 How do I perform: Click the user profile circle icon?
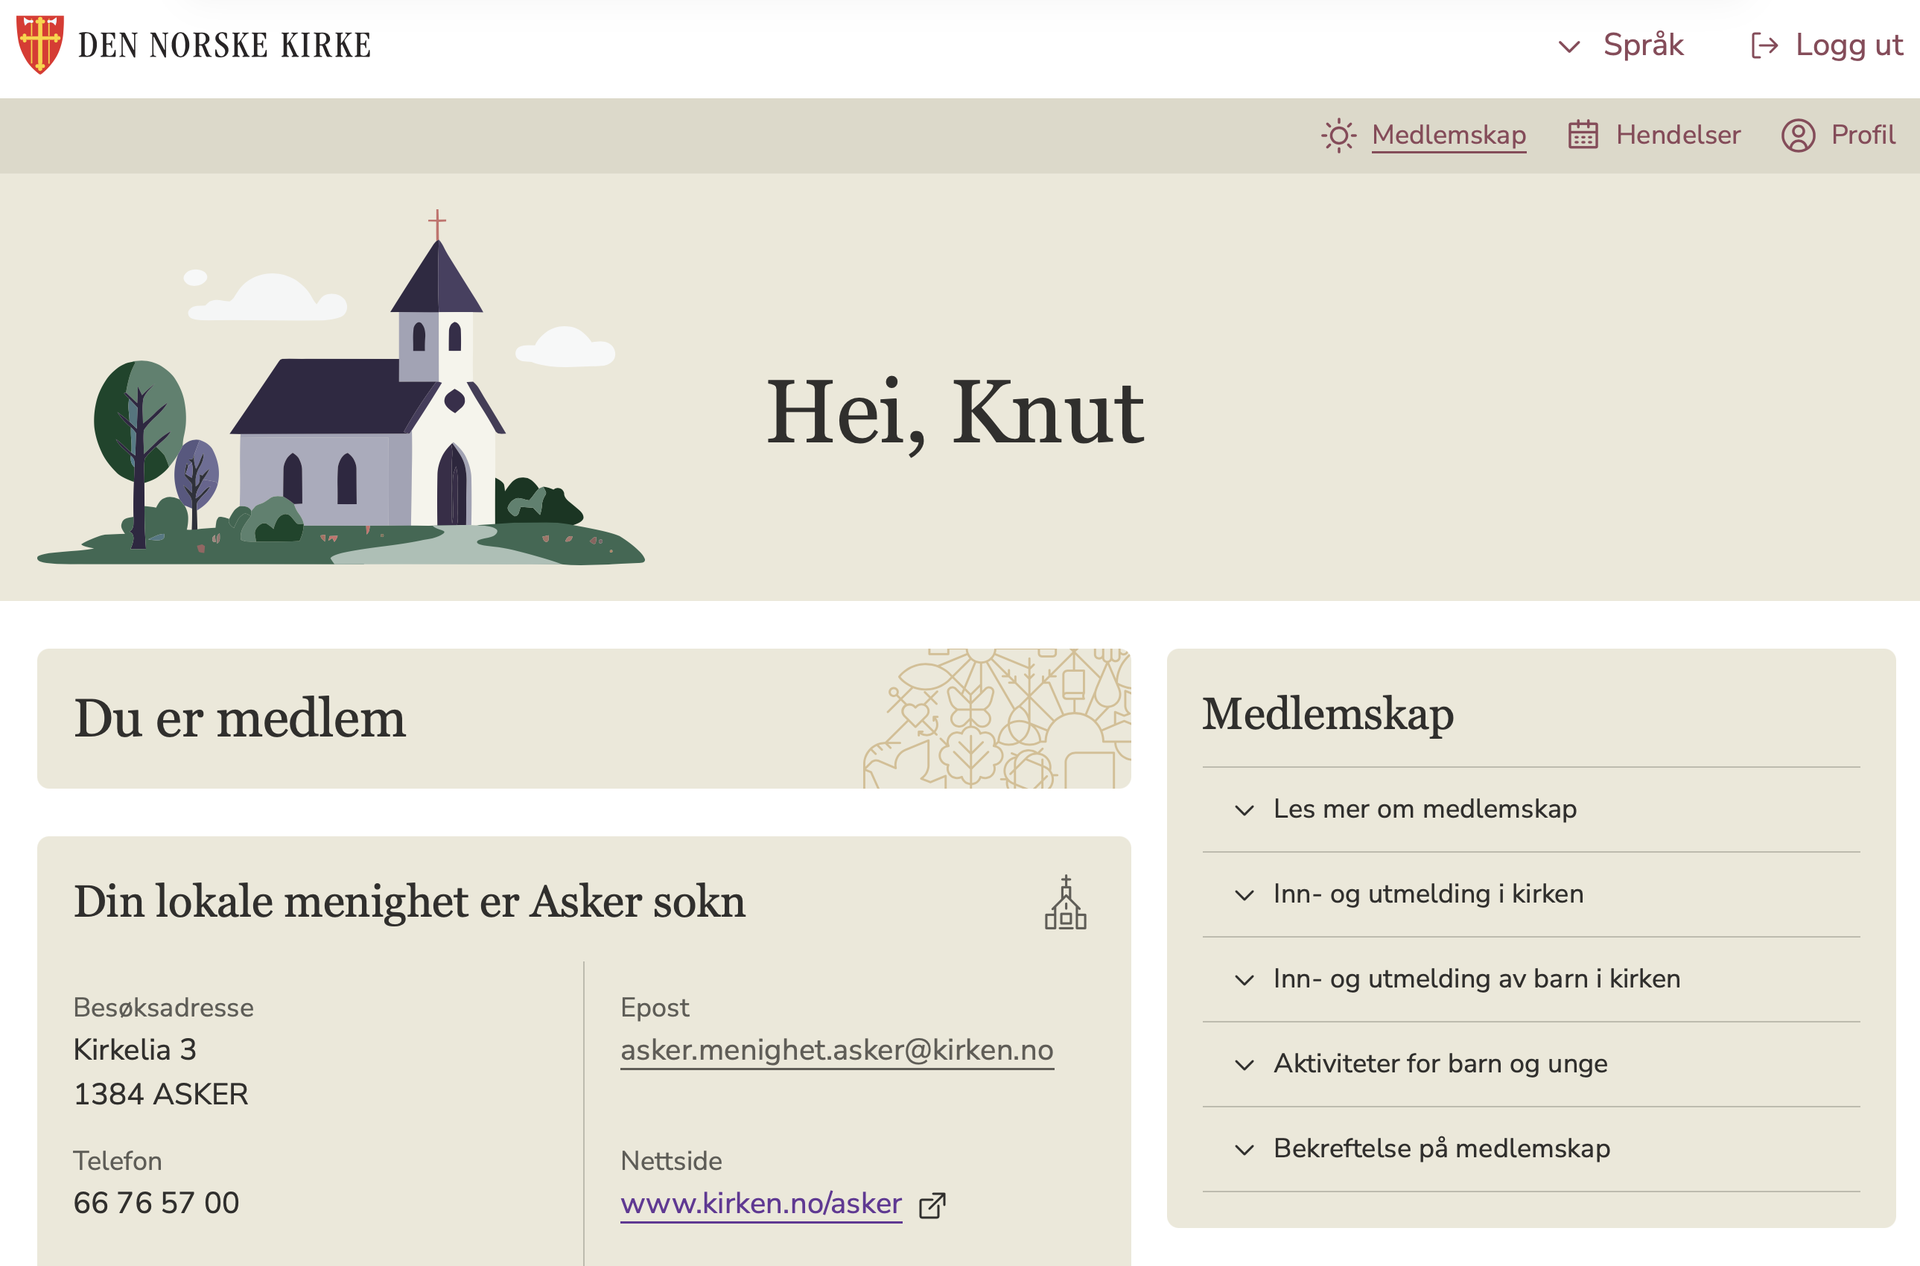tap(1797, 135)
